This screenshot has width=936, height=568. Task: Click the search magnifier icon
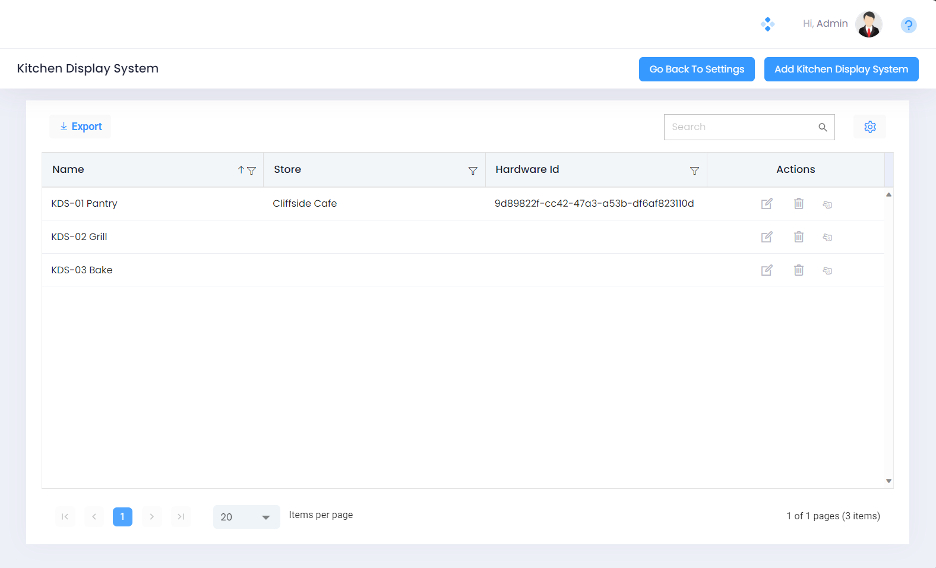(x=823, y=127)
